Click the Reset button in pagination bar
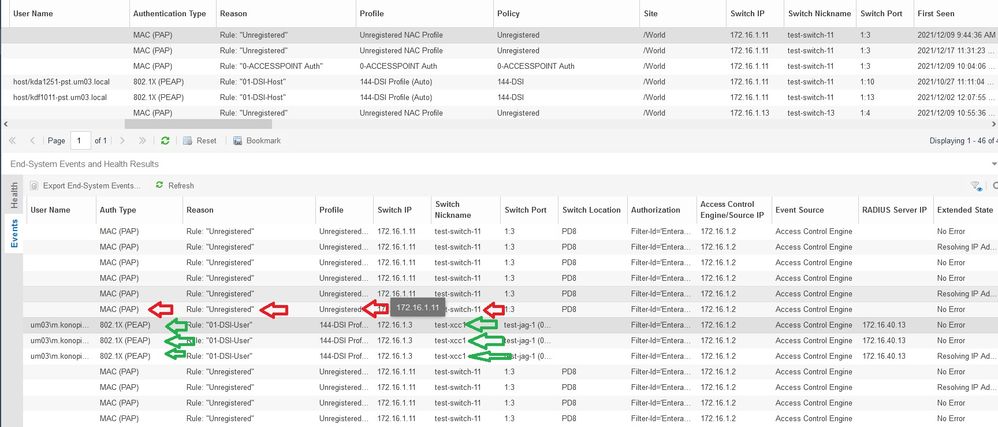This screenshot has height=427, width=998. pyautogui.click(x=200, y=141)
